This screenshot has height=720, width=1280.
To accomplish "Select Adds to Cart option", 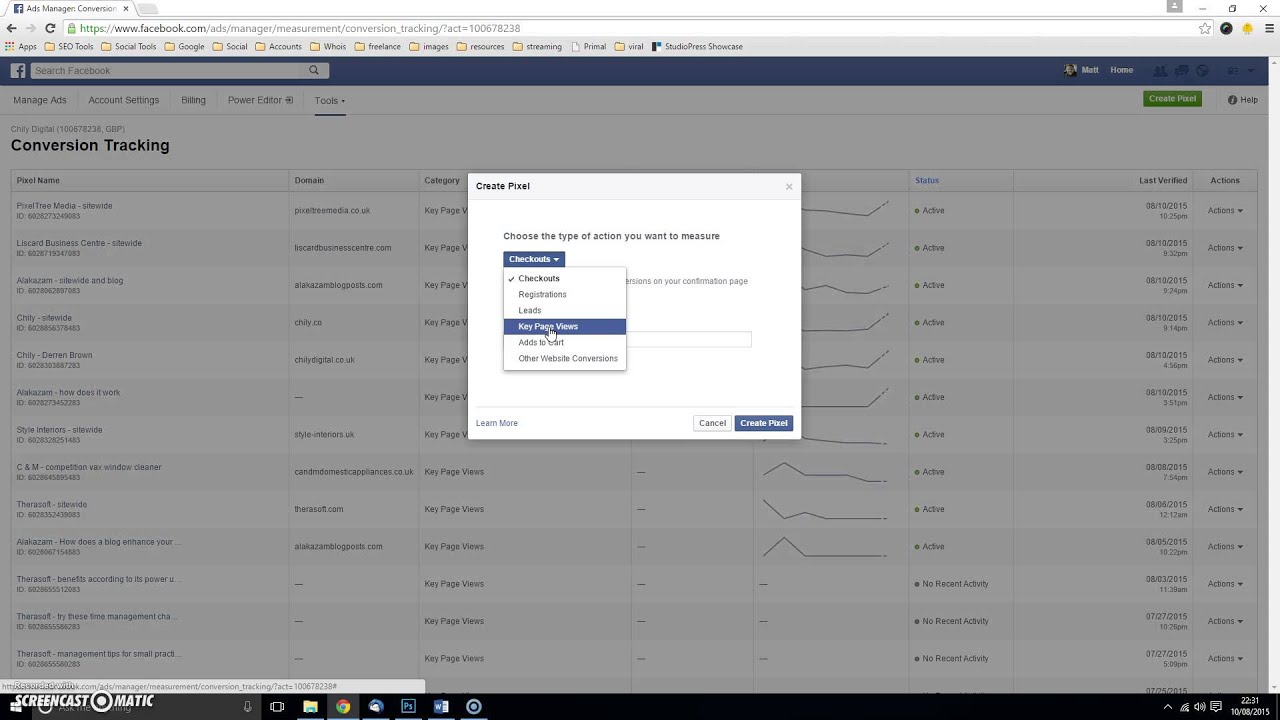I will coord(564,343).
